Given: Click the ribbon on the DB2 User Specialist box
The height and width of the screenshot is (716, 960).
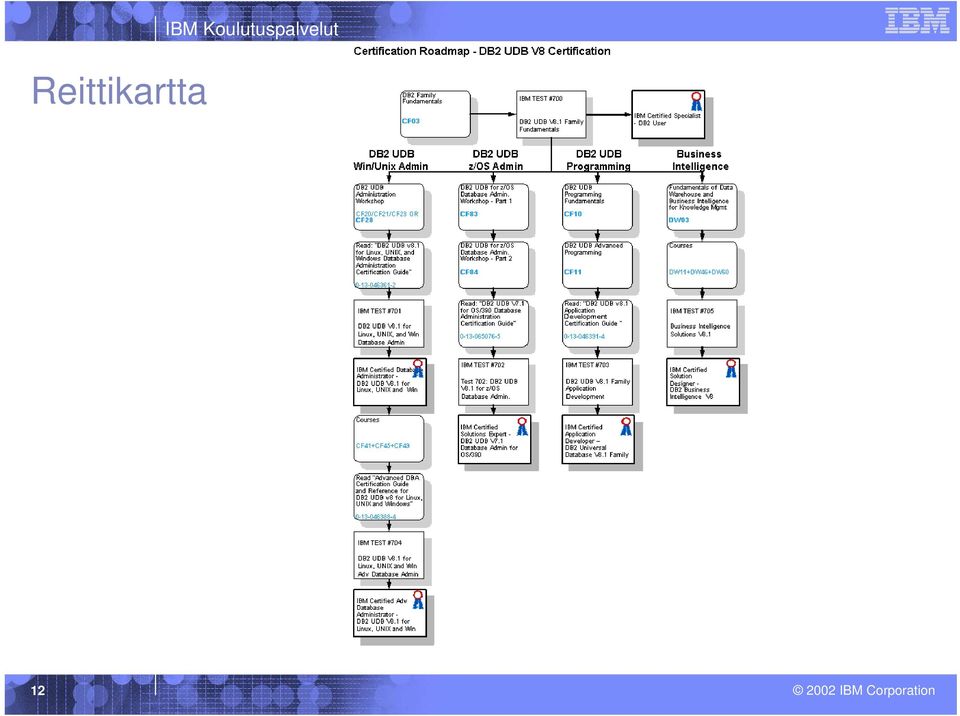Looking at the screenshot, I should [x=696, y=102].
